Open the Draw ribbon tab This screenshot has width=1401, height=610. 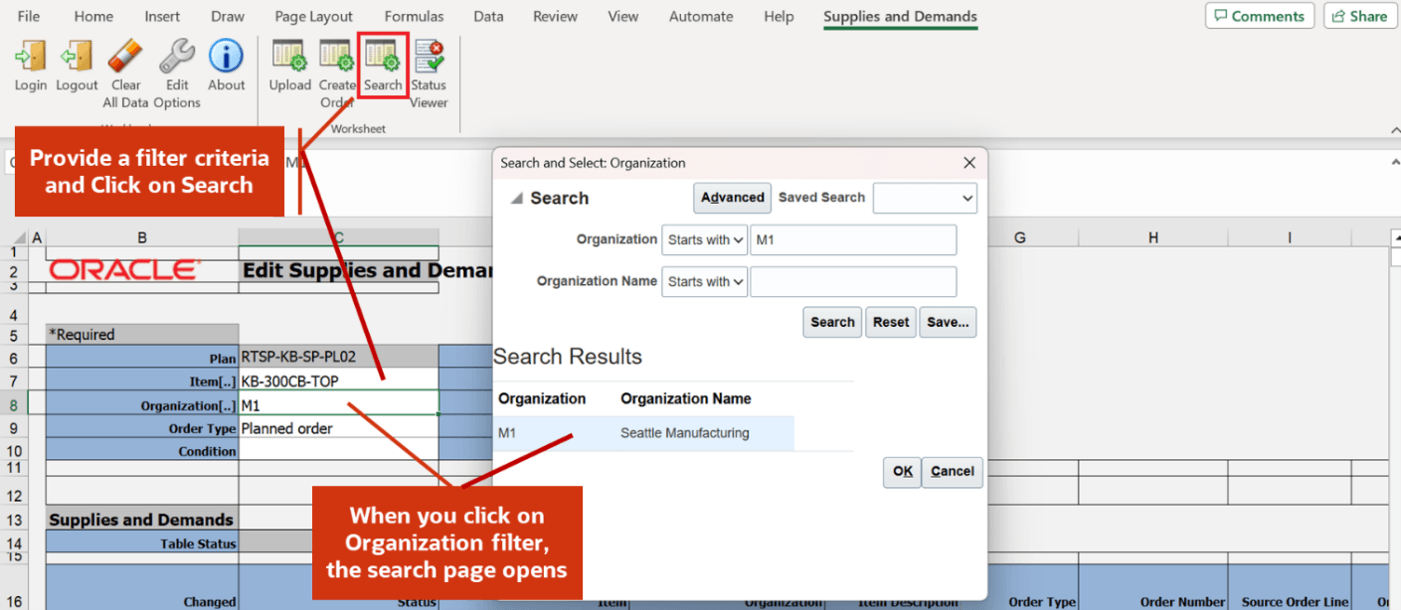coord(227,16)
